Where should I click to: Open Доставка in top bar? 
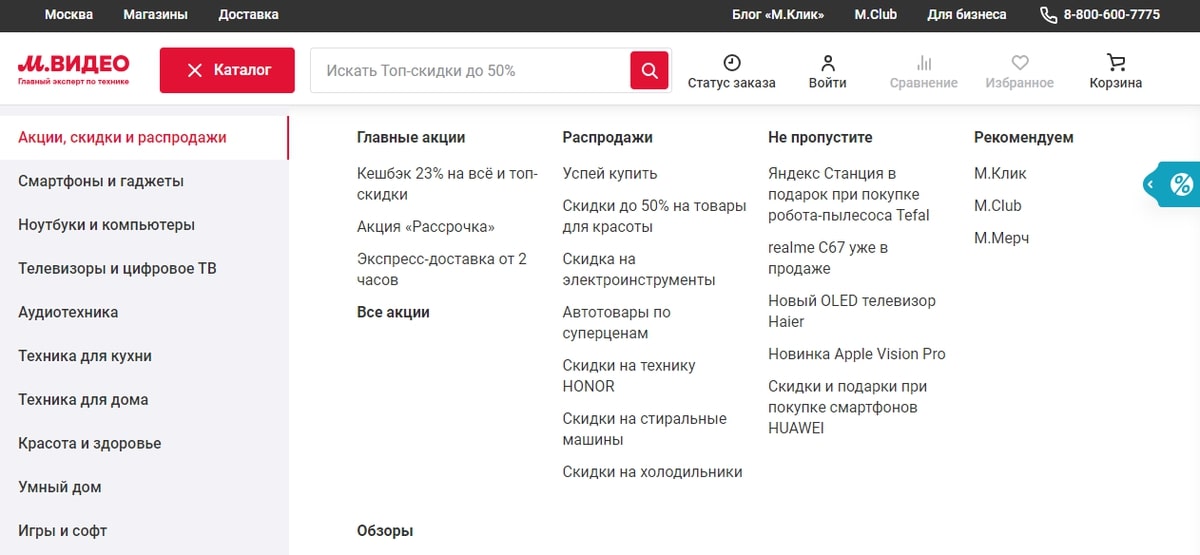(x=249, y=15)
